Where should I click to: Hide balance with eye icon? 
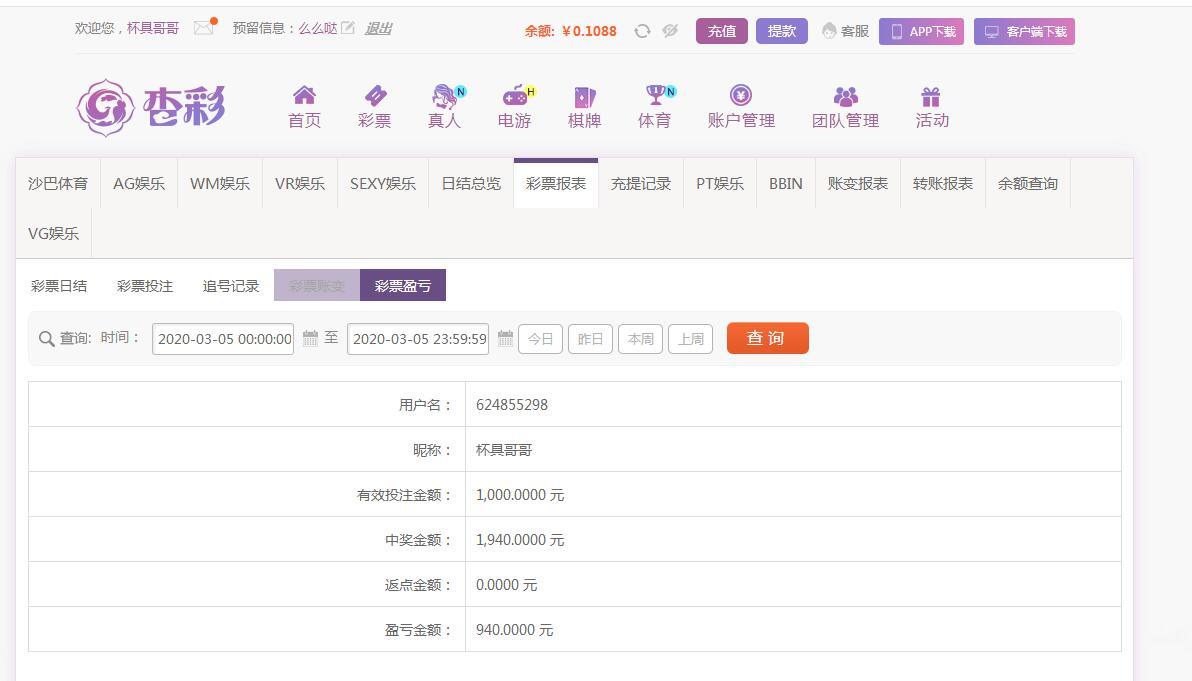click(670, 31)
